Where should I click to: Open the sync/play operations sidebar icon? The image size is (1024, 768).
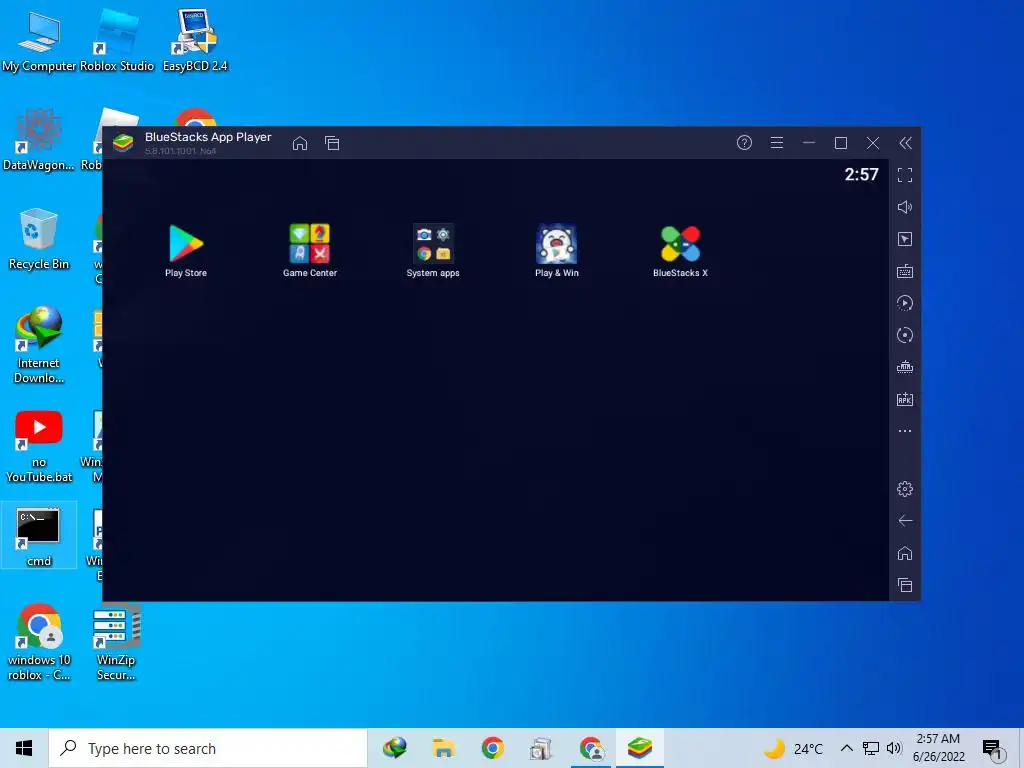coord(904,303)
